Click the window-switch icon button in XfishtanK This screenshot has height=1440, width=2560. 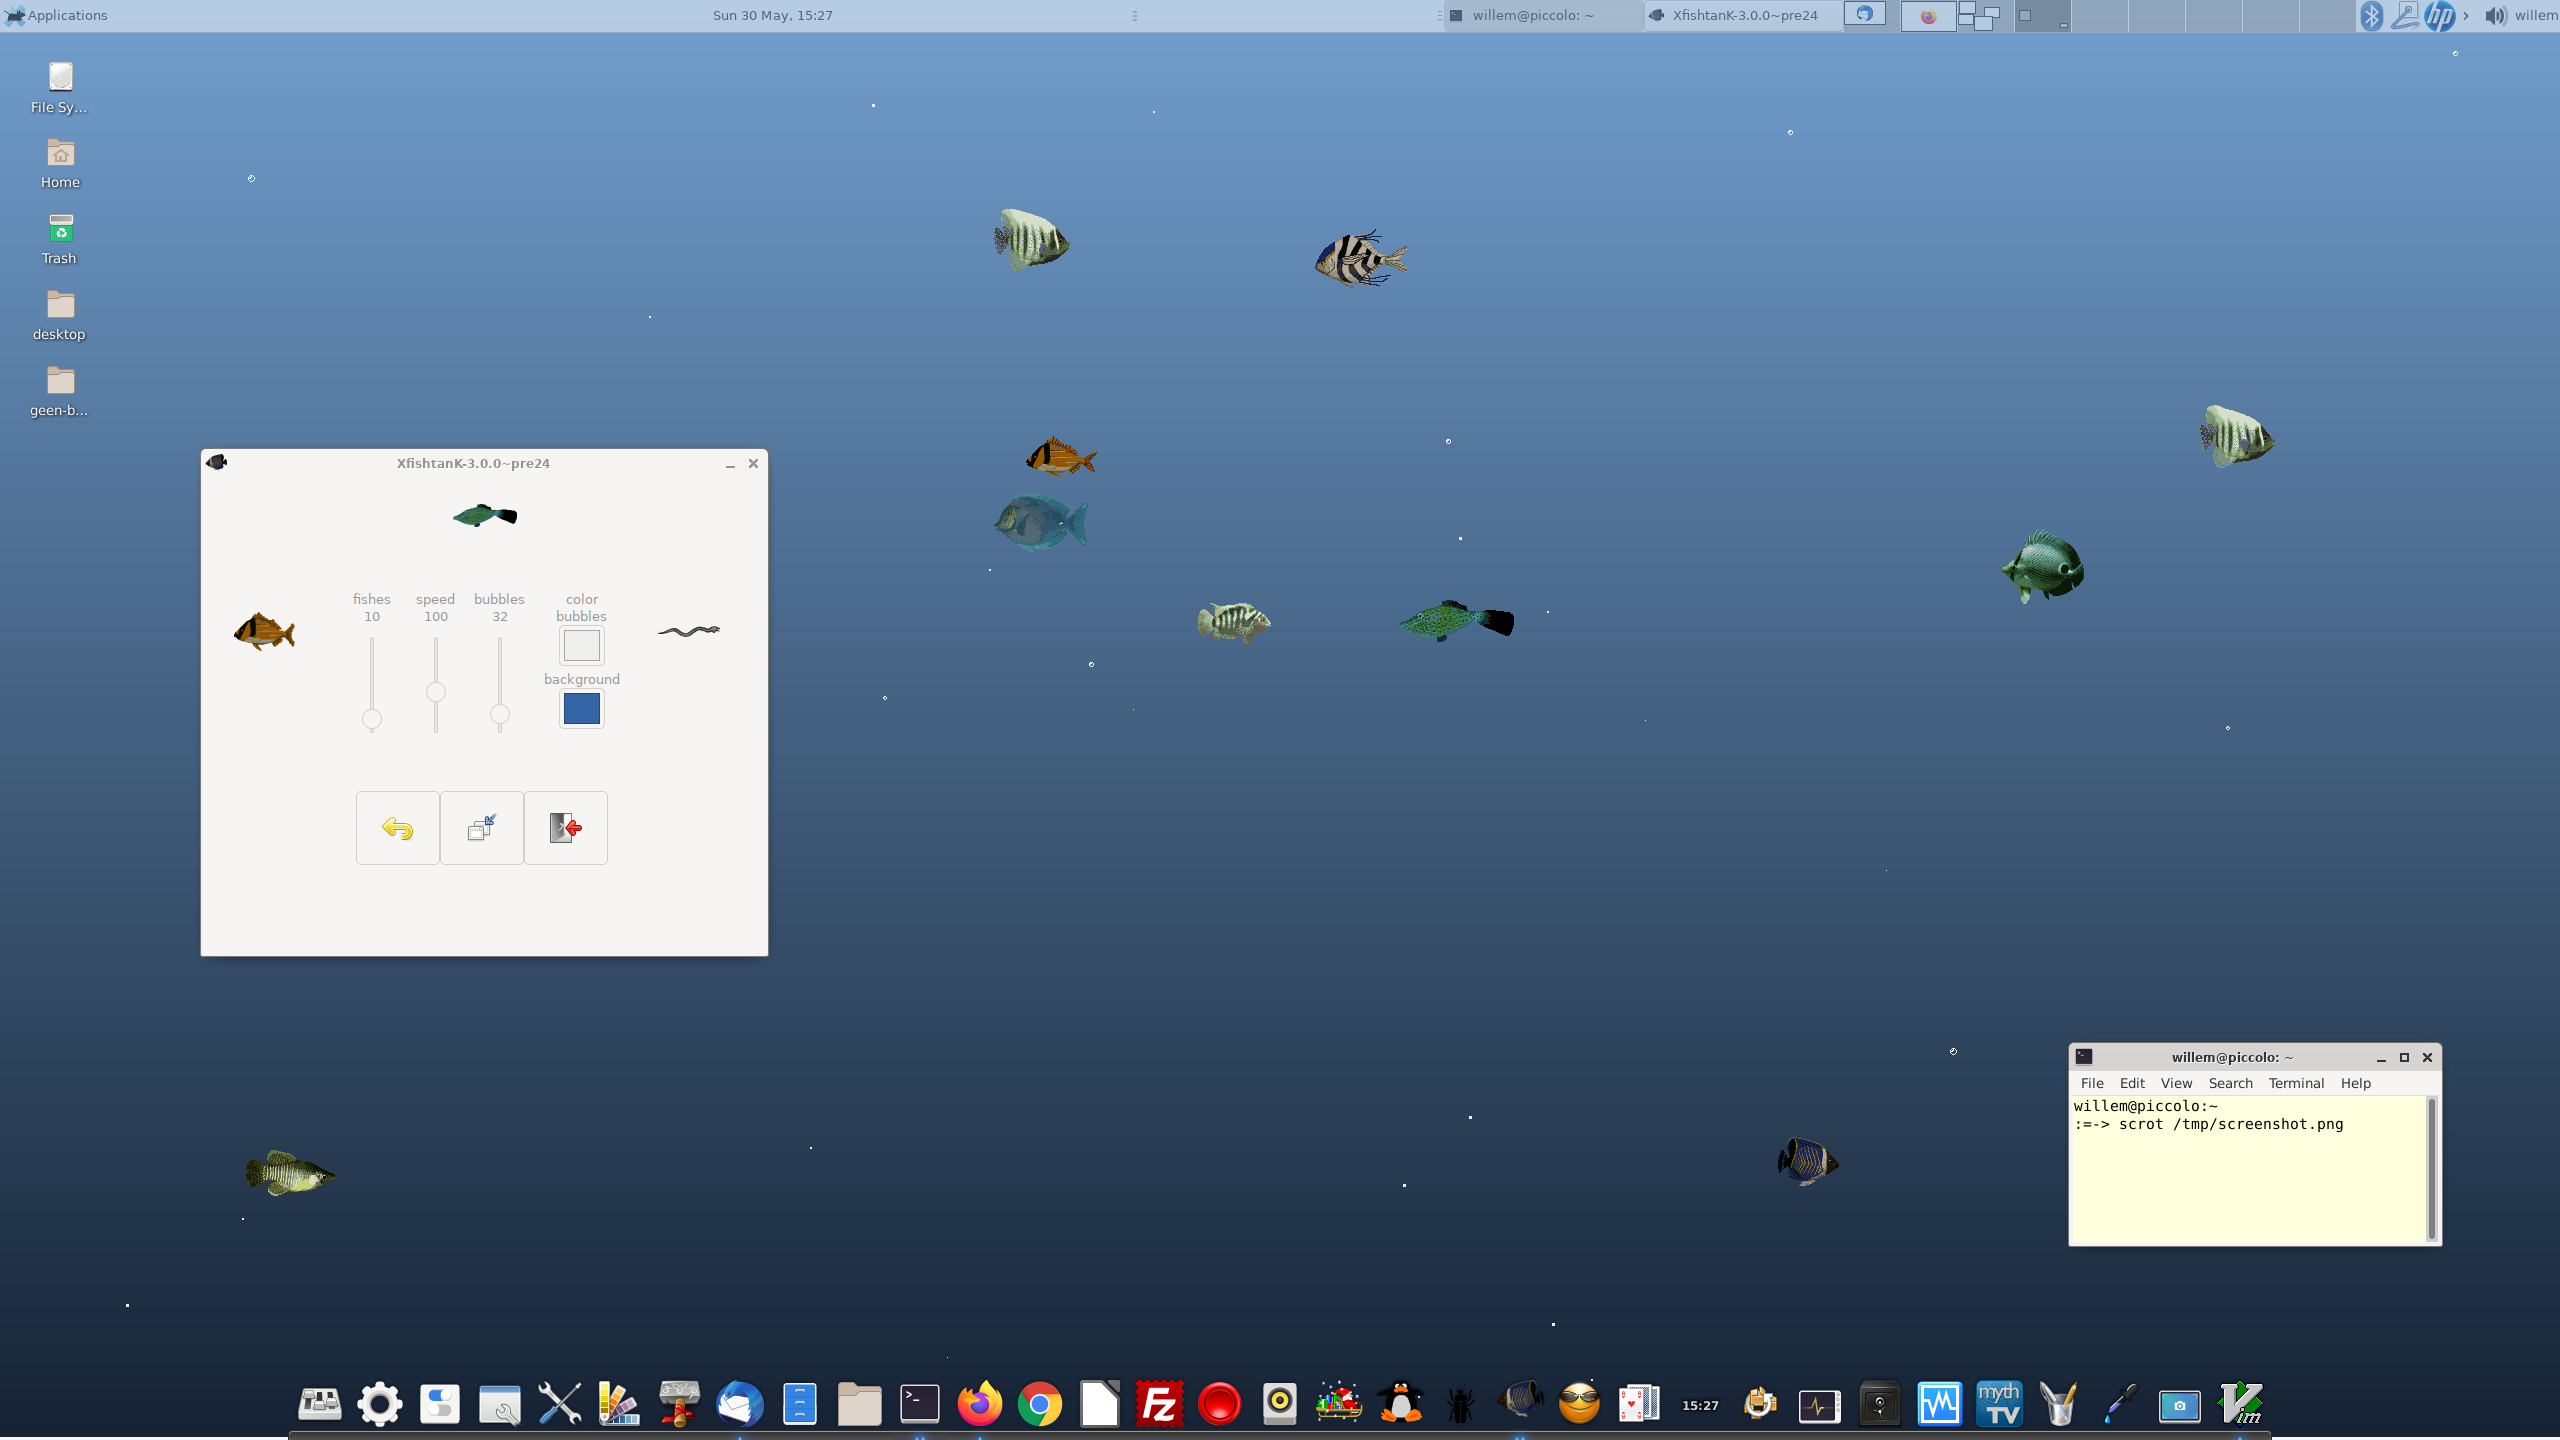click(481, 828)
